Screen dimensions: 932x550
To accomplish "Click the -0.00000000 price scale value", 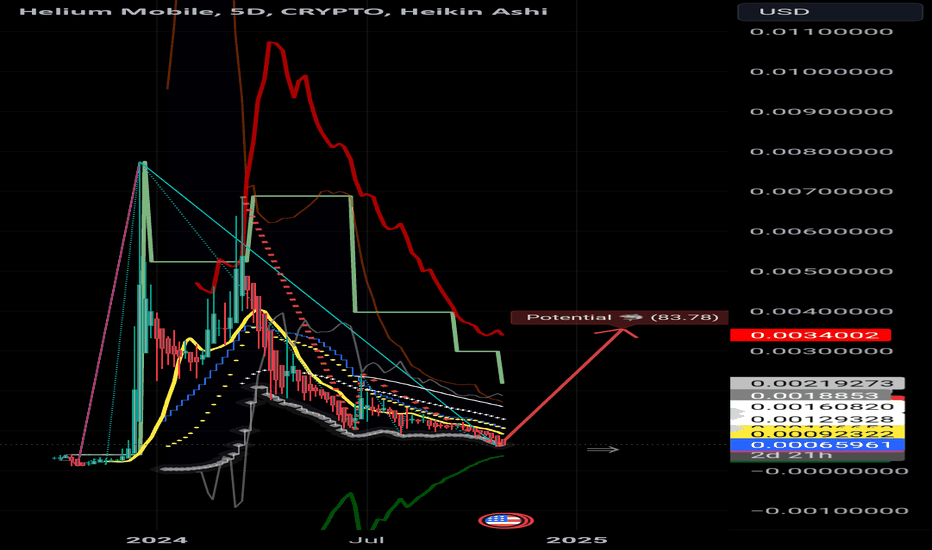I will tap(829, 471).
